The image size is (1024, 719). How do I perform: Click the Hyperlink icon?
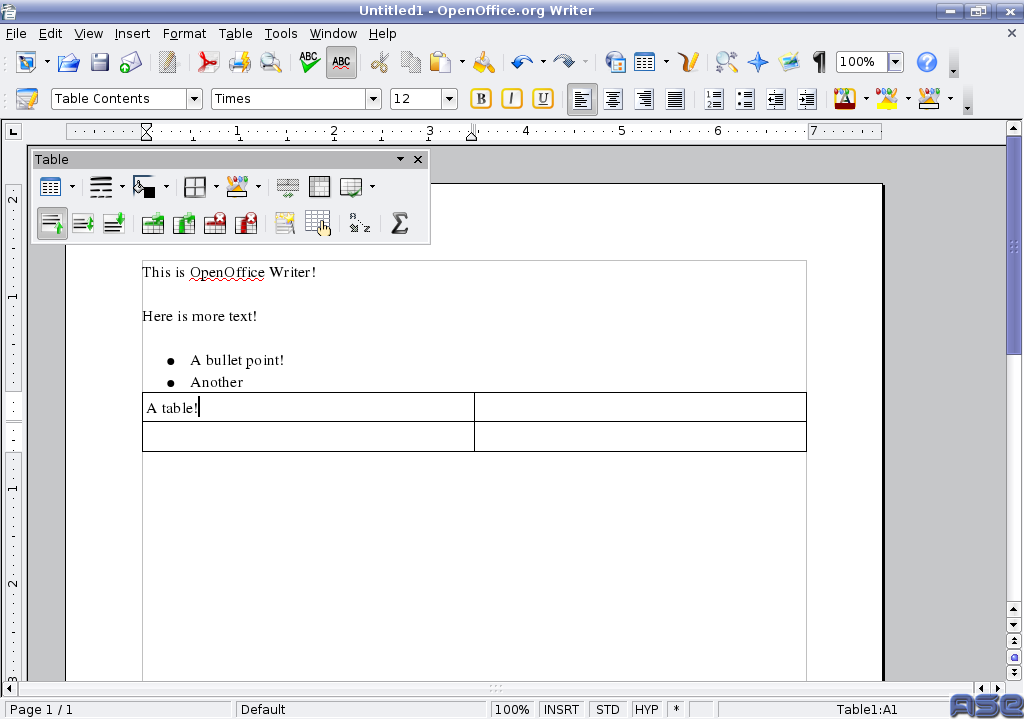pos(615,63)
